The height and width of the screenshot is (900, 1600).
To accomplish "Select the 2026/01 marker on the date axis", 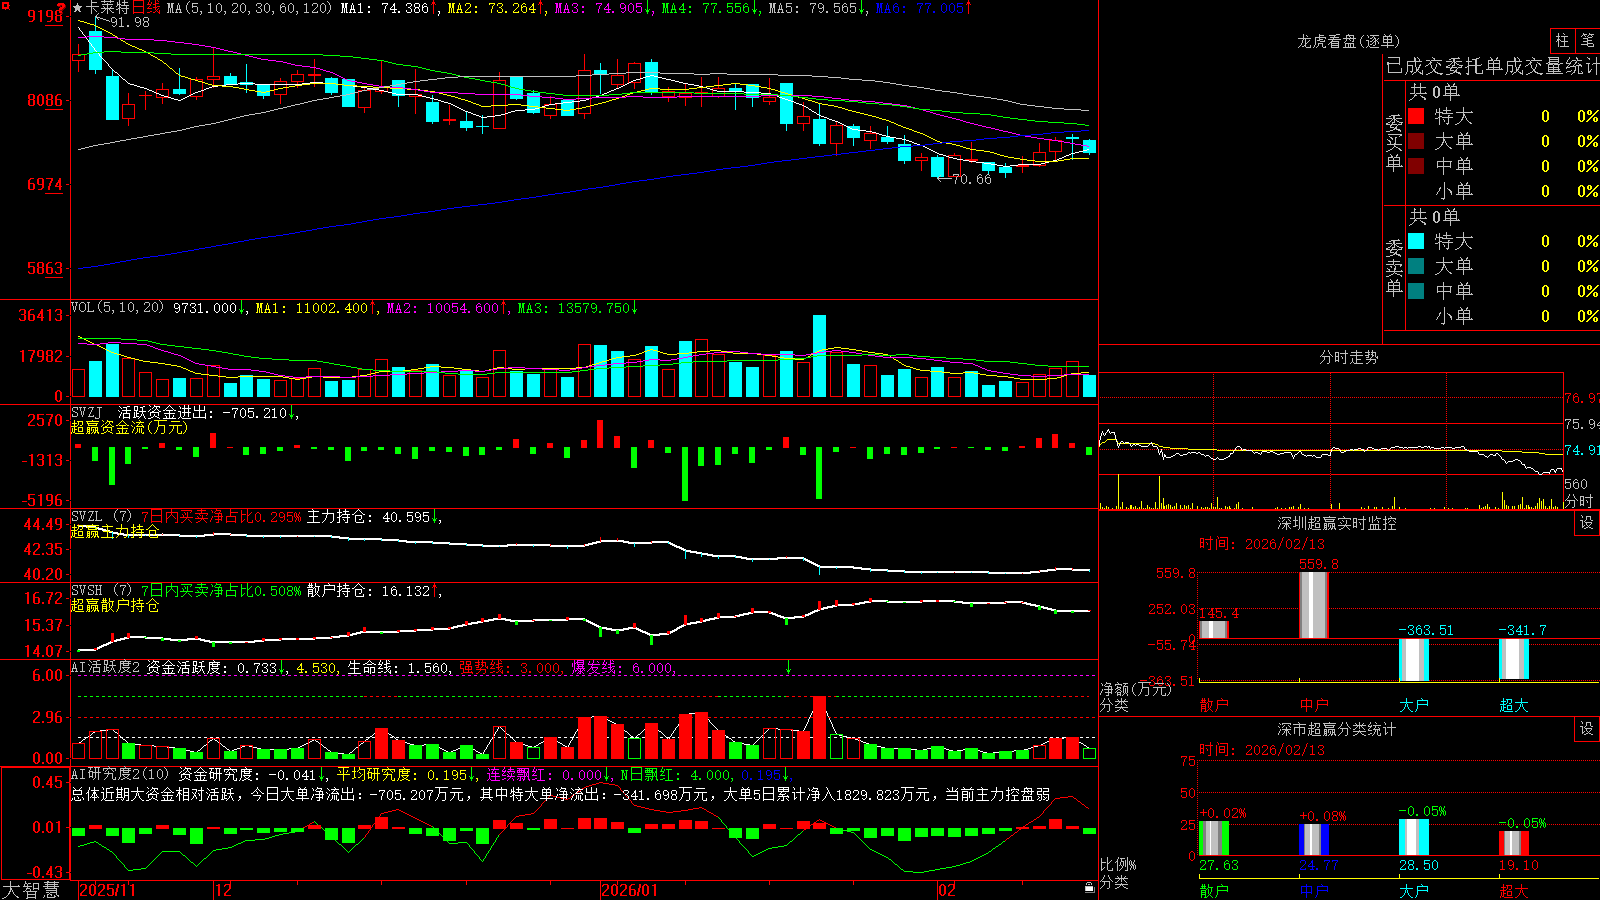I will (x=629, y=890).
